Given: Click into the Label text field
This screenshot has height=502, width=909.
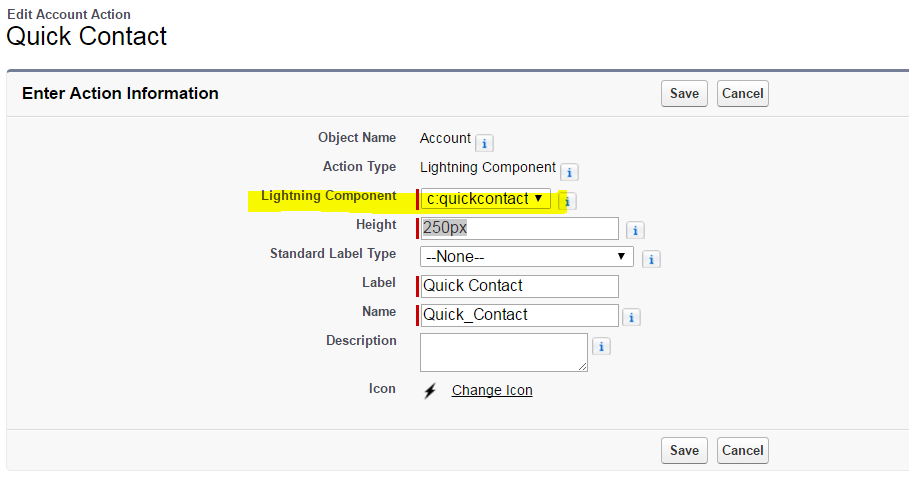Looking at the screenshot, I should click(519, 286).
